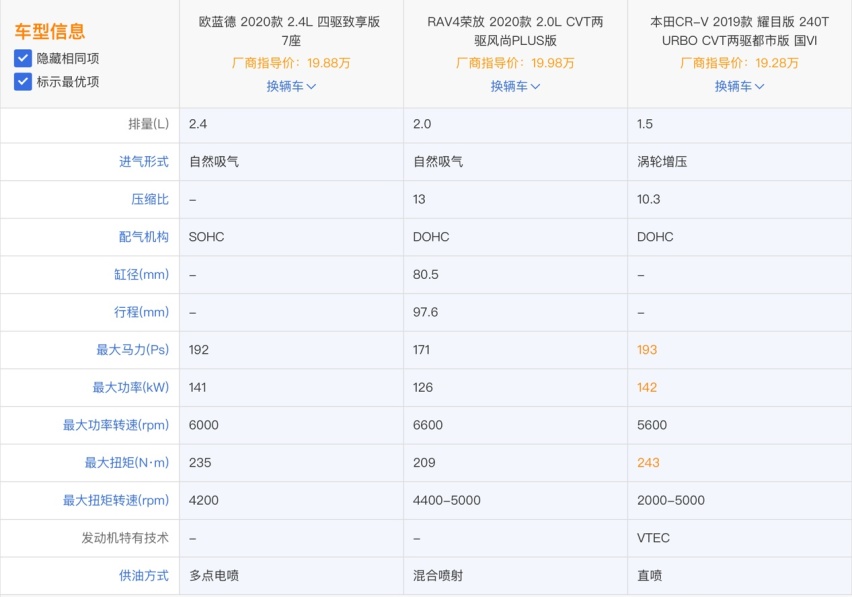The image size is (852, 597).
Task: Open 换辆车 dropdown under 本田CR-V 2019款
Action: tap(739, 86)
